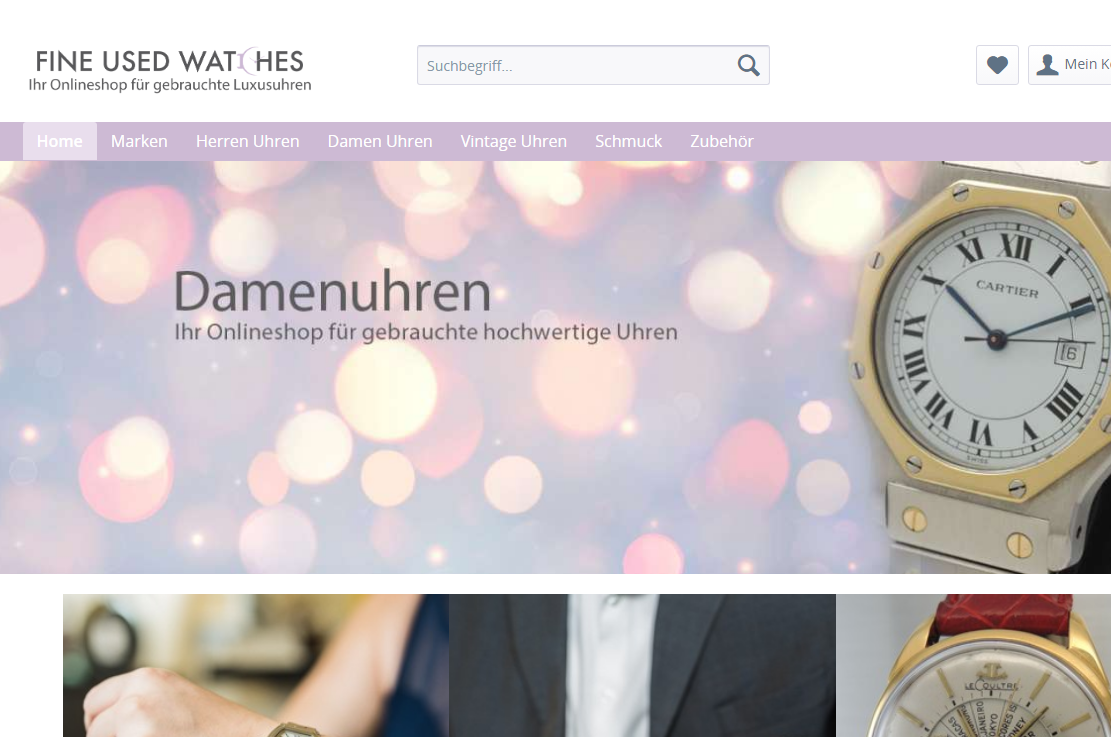Screen dimensions: 1111x737
Task: Expand the Herren Uhren menu
Action: (x=247, y=141)
